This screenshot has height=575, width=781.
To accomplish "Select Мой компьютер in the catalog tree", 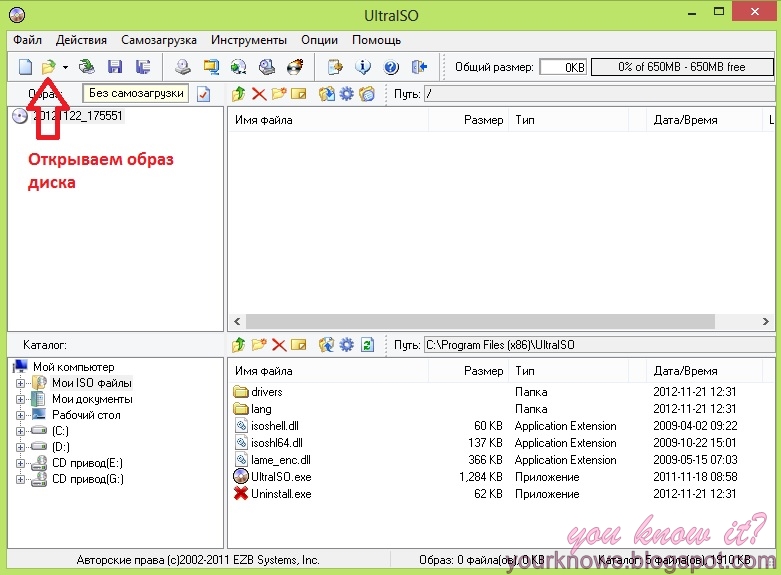I will pyautogui.click(x=73, y=367).
